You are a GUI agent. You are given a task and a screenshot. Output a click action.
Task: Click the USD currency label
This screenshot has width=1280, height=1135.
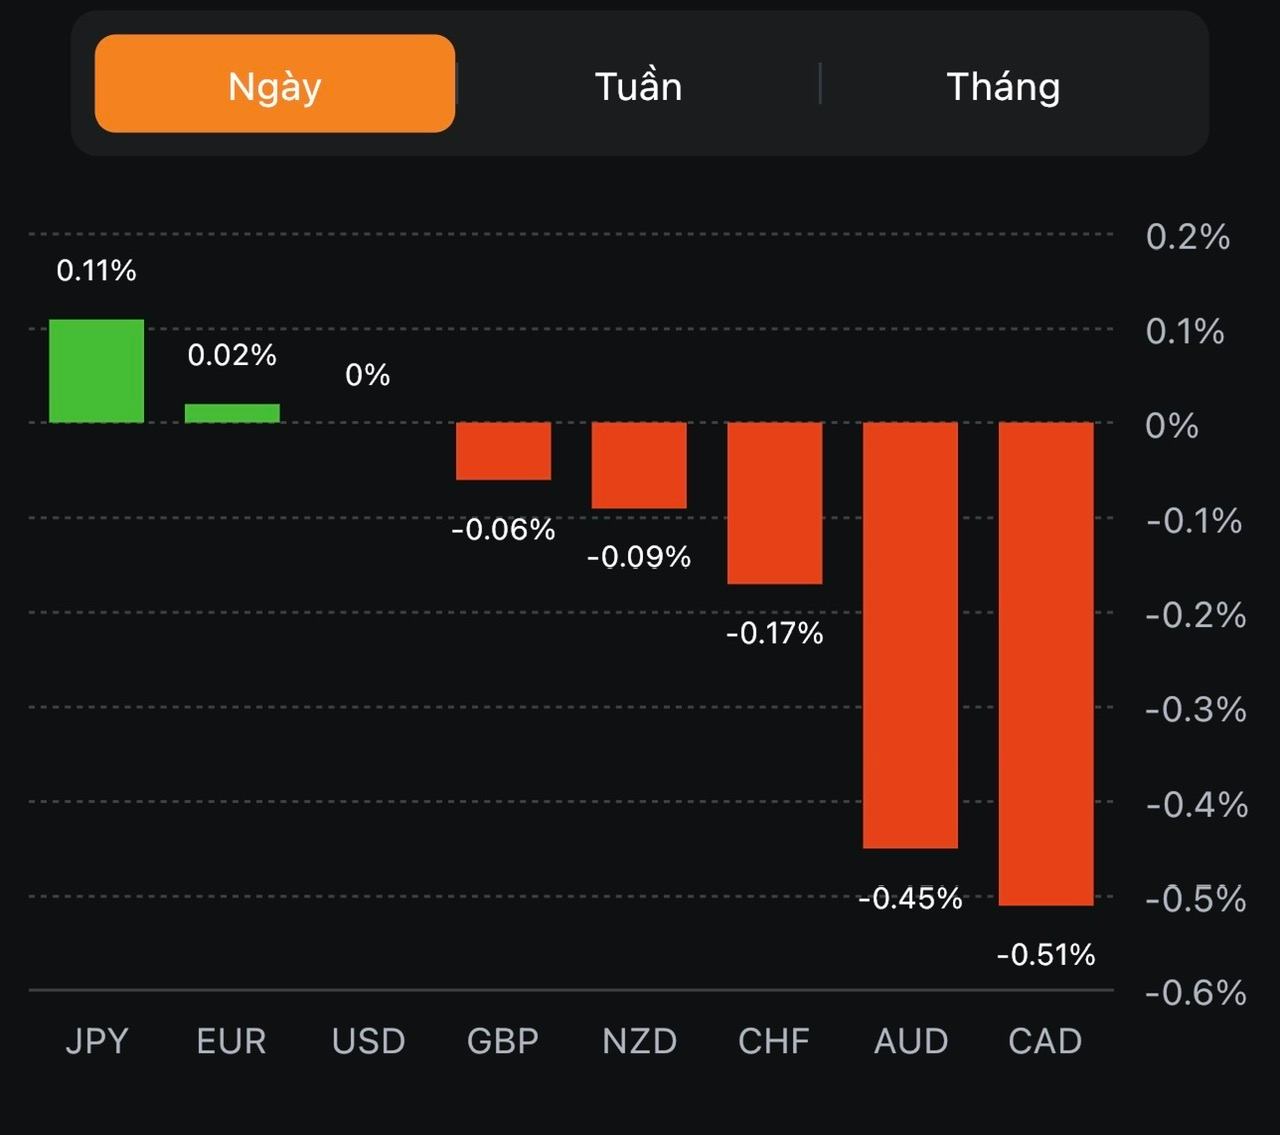point(368,1041)
